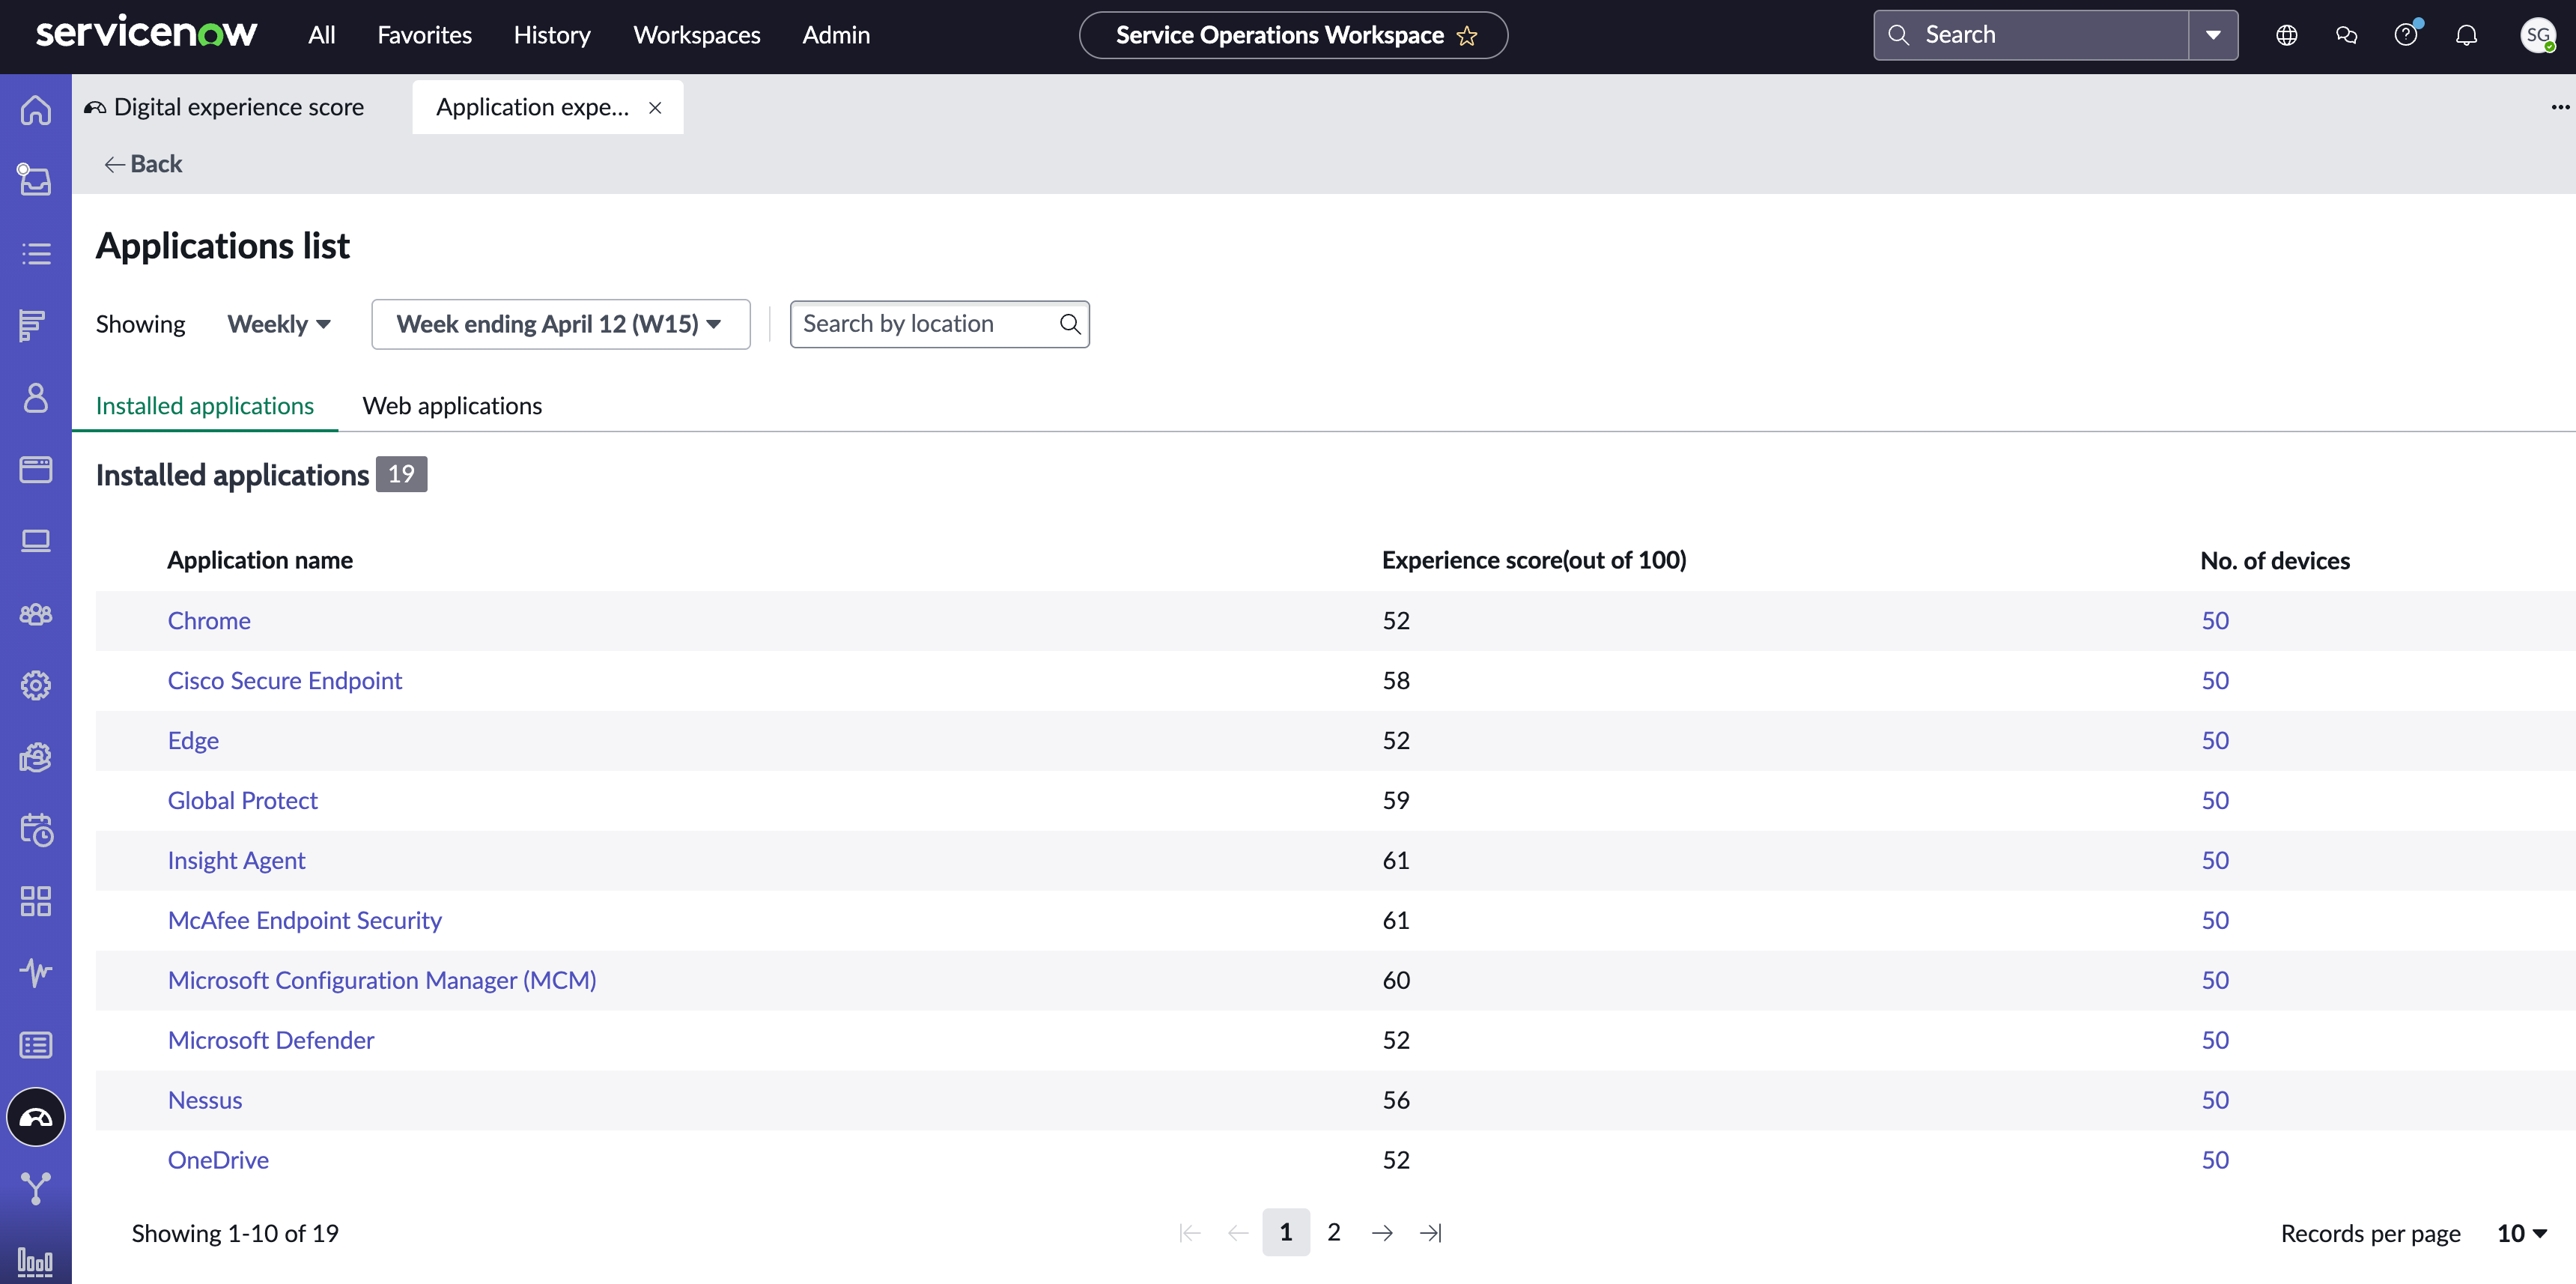Open the Cisco Secure Endpoint link

pyautogui.click(x=284, y=680)
